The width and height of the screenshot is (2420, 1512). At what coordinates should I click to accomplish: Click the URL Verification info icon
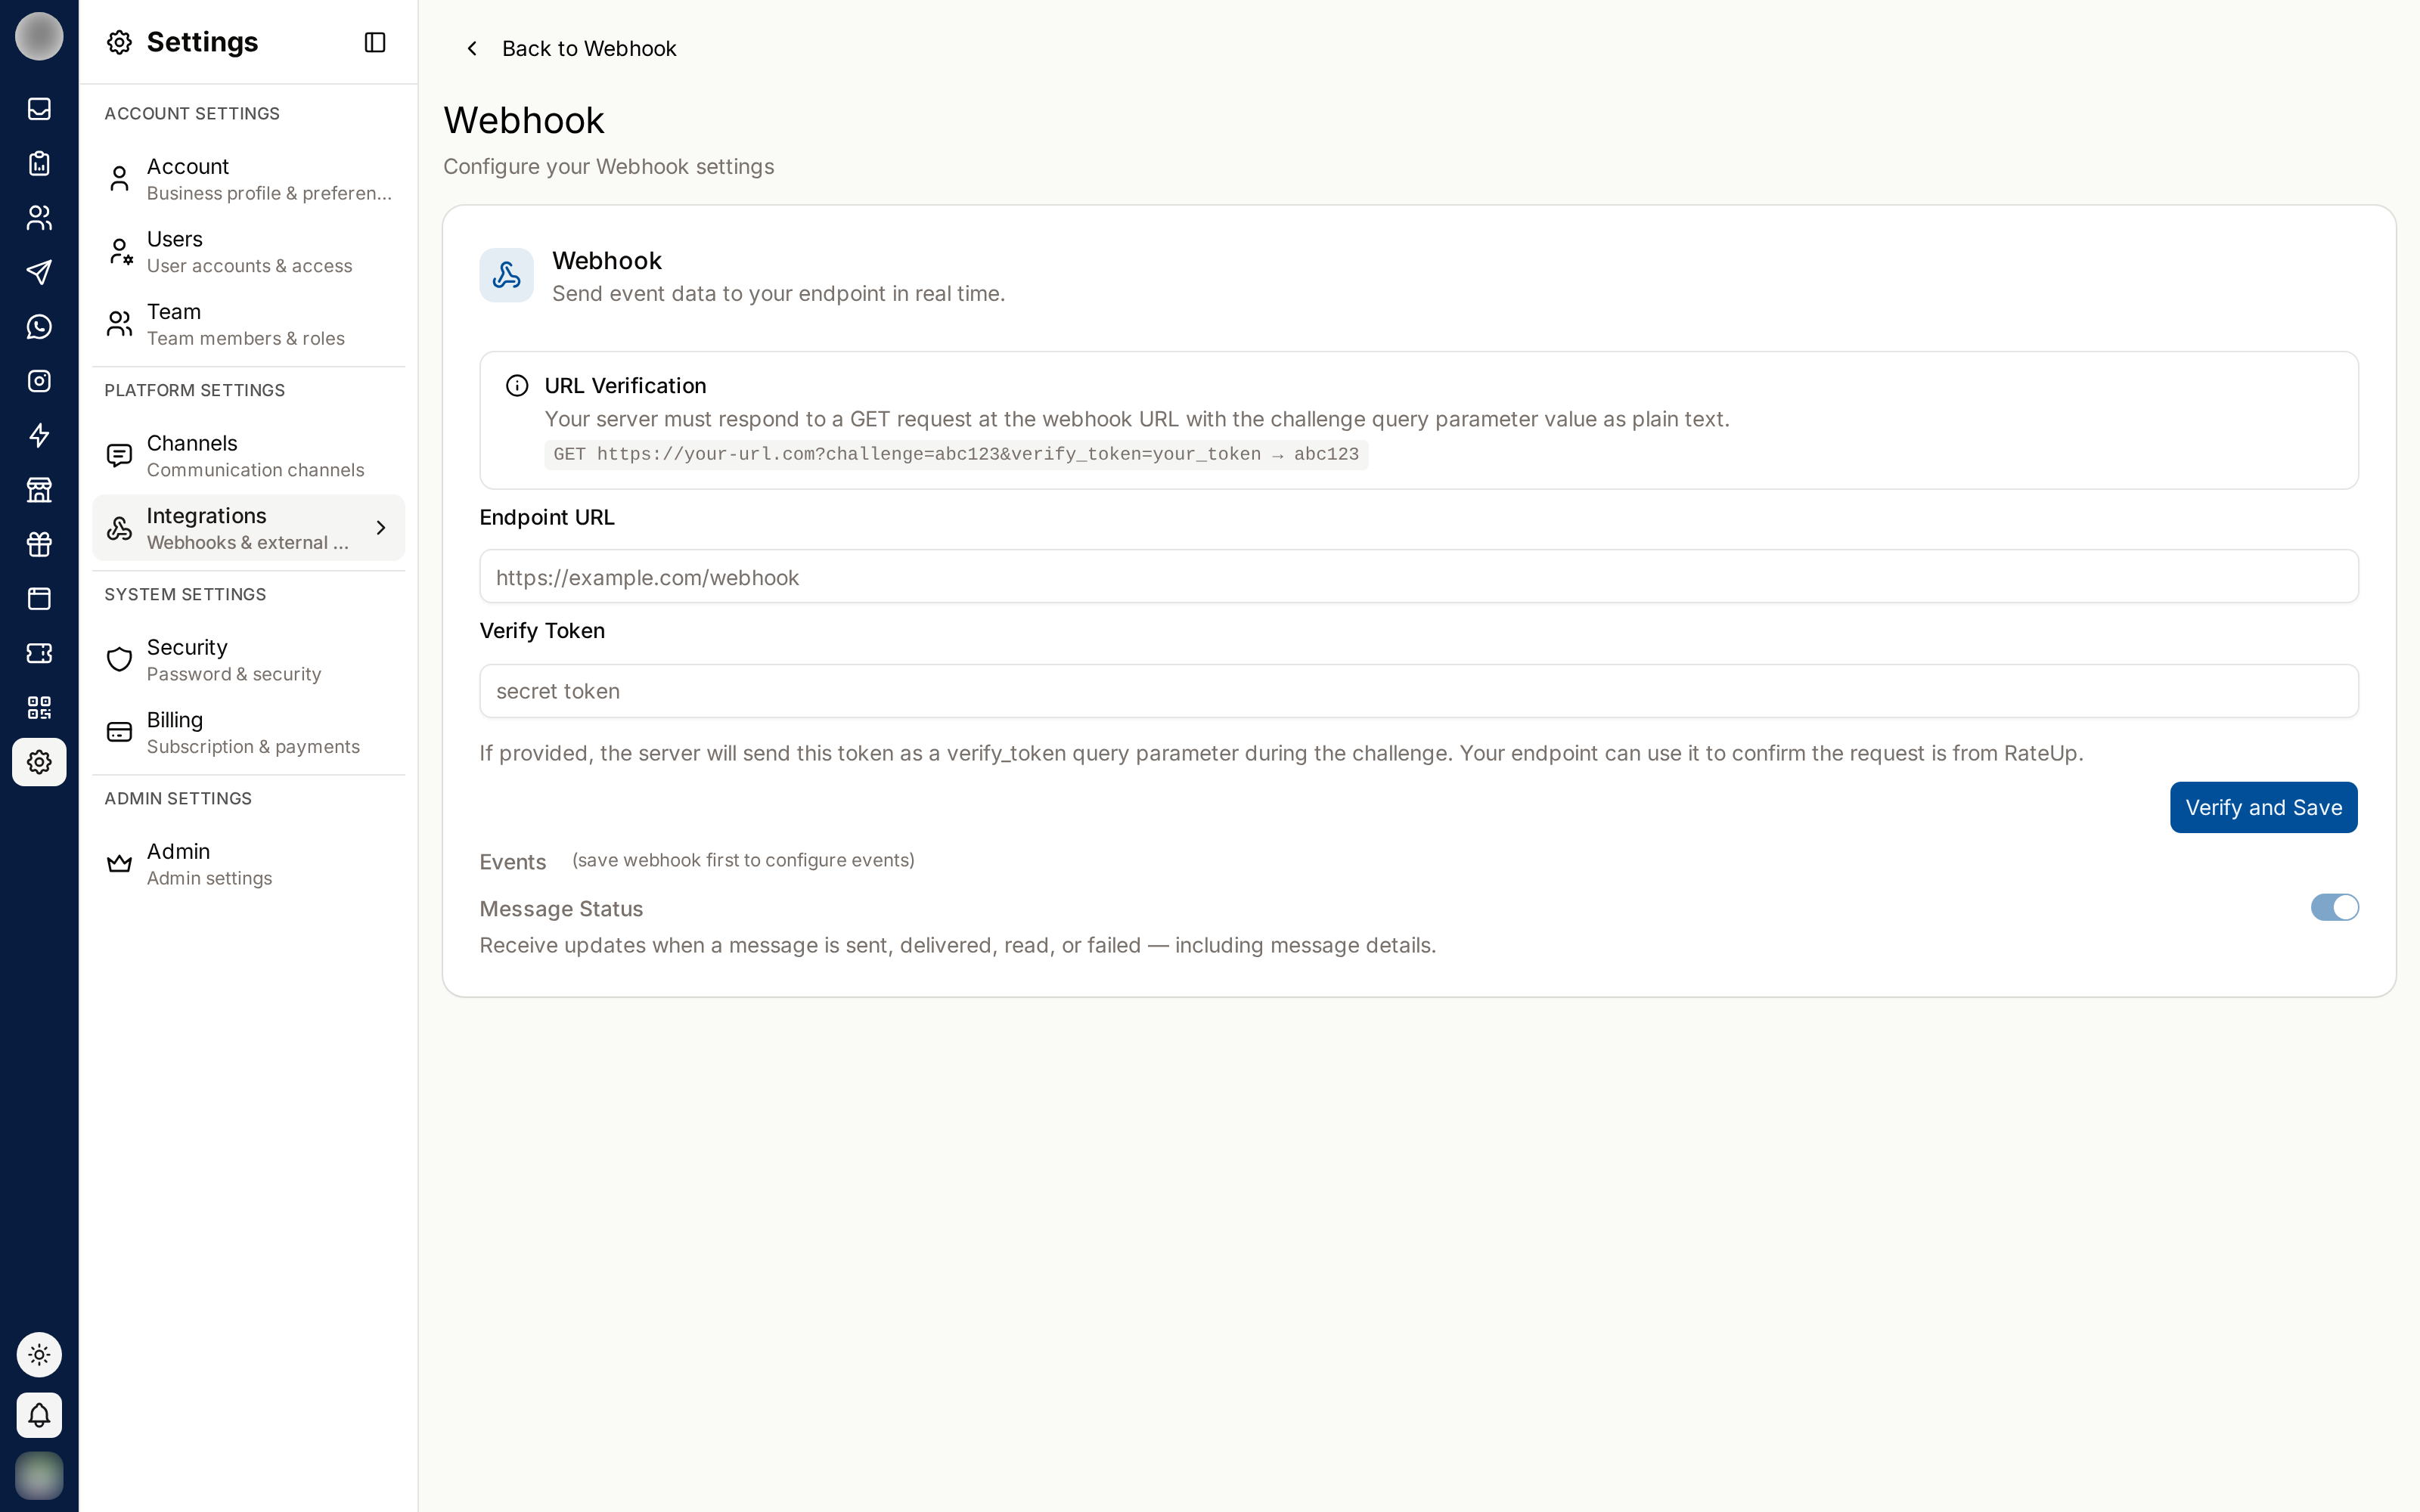point(517,386)
